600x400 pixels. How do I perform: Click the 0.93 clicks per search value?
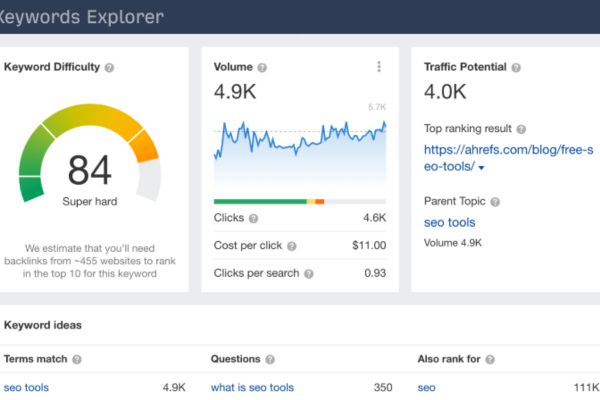click(375, 273)
